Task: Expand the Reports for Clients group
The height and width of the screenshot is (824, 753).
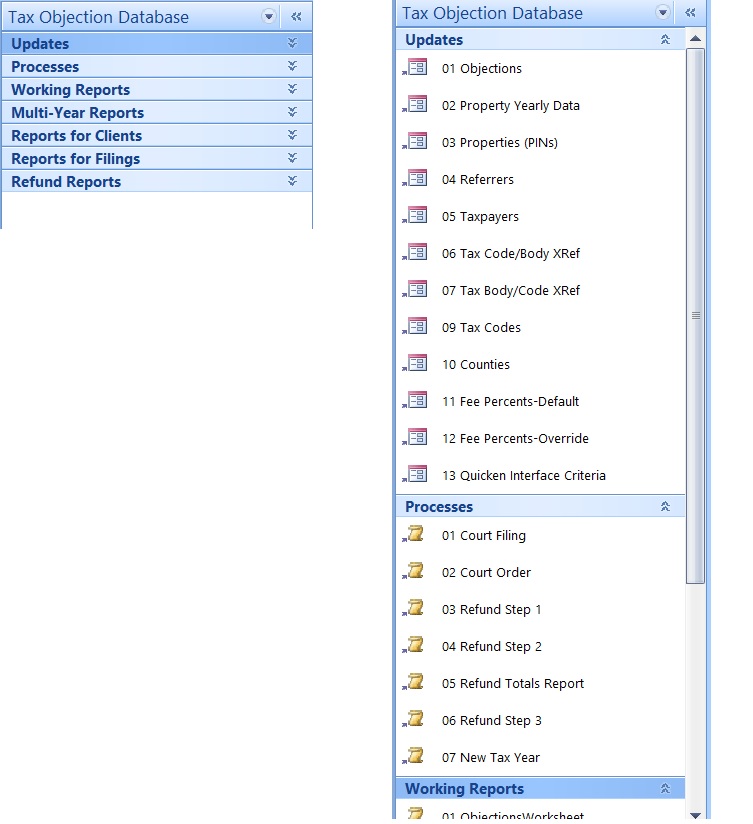Action: (x=292, y=135)
